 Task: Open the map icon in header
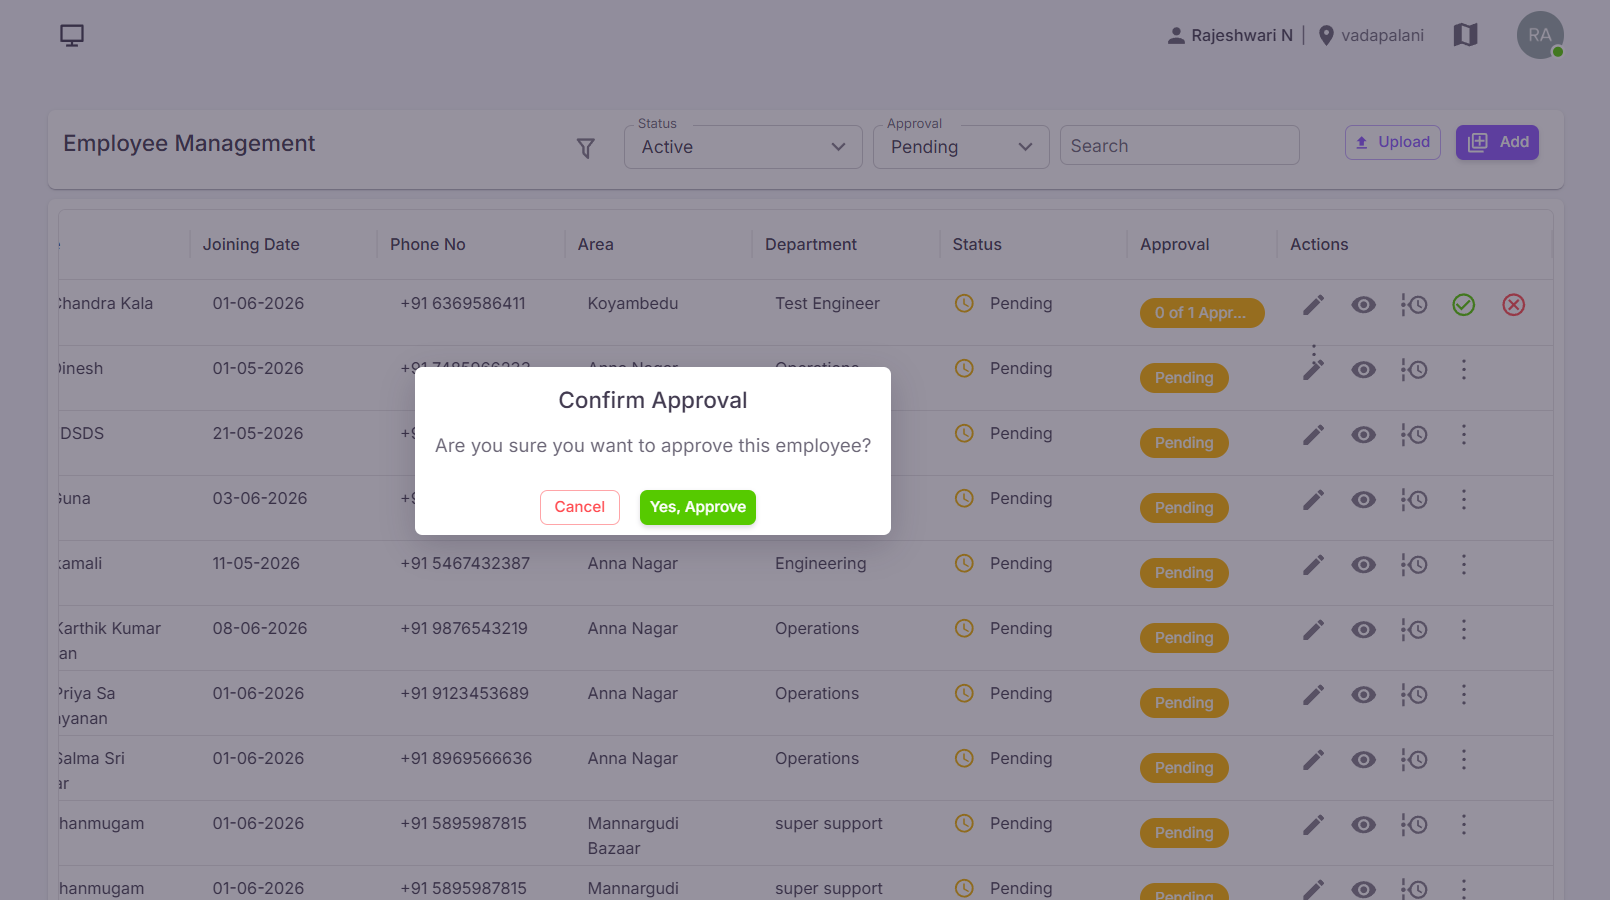pyautogui.click(x=1465, y=35)
